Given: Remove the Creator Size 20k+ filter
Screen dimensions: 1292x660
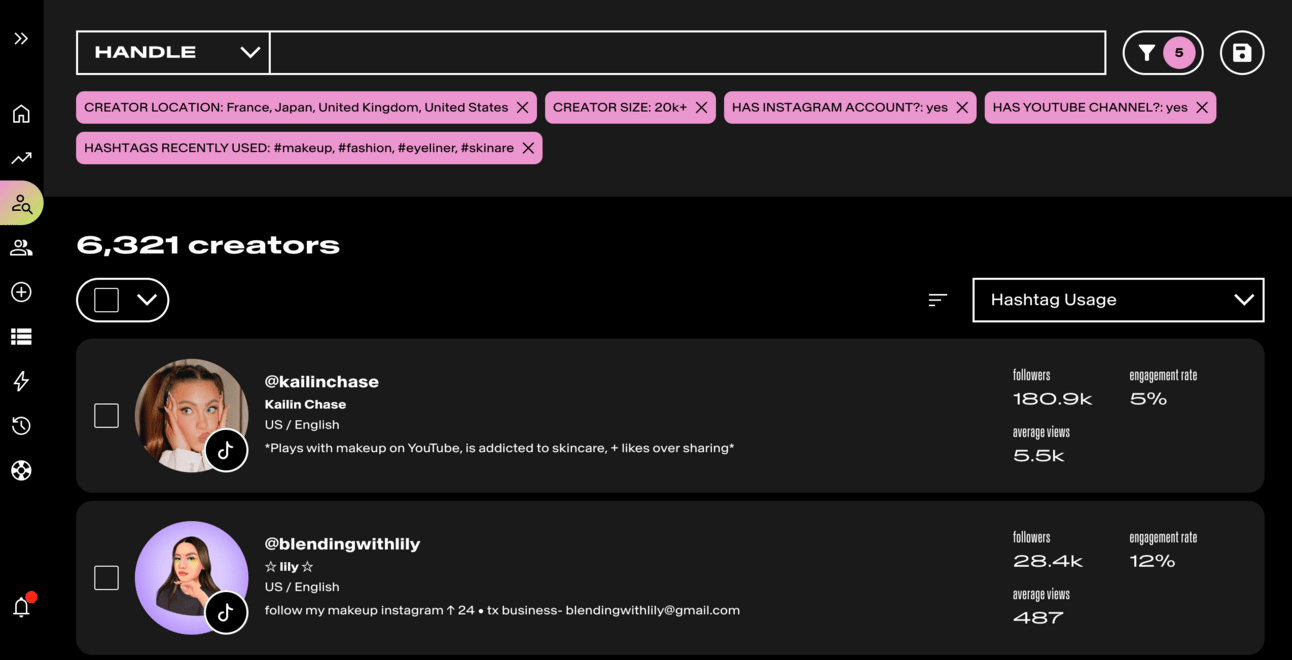Looking at the screenshot, I should click(701, 108).
